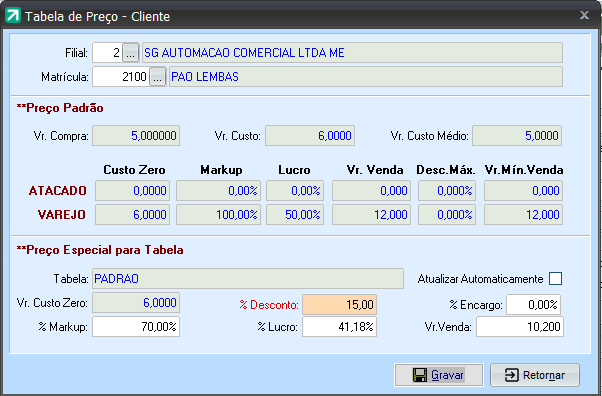Click the % Lucro field showing 41,18%
This screenshot has width=602, height=396.
[x=339, y=326]
